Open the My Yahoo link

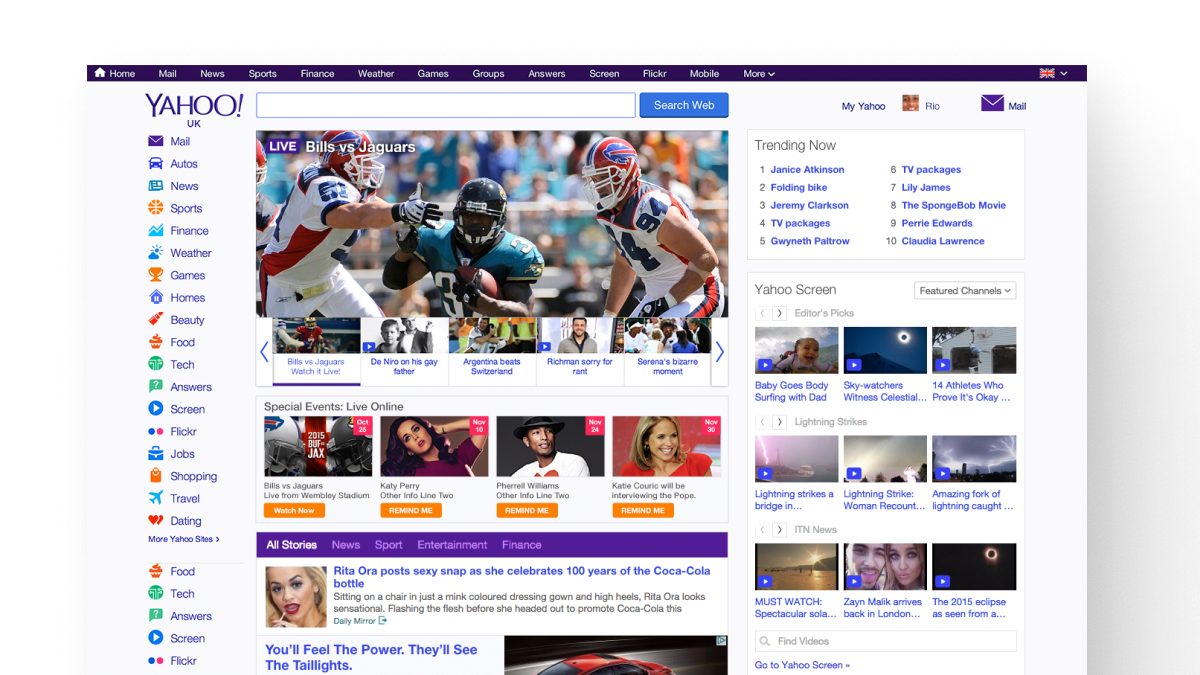pos(863,106)
